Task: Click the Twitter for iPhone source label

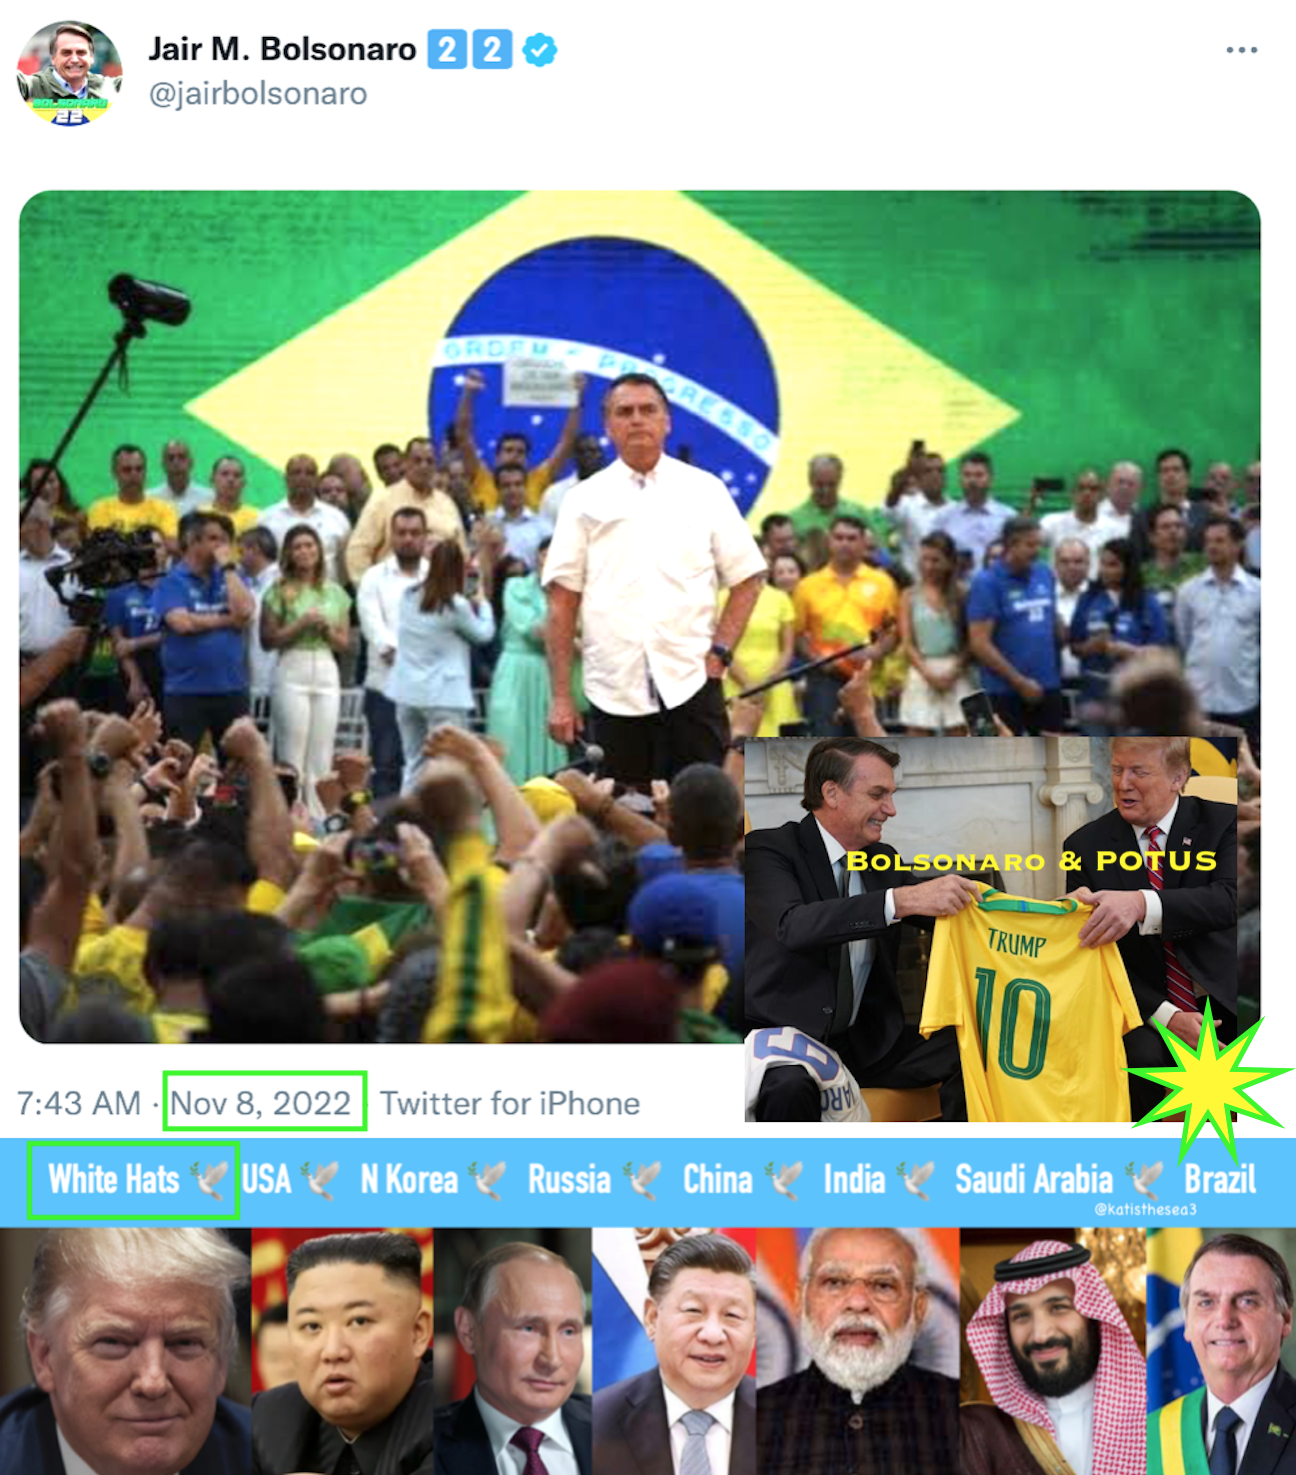Action: pyautogui.click(x=510, y=1103)
